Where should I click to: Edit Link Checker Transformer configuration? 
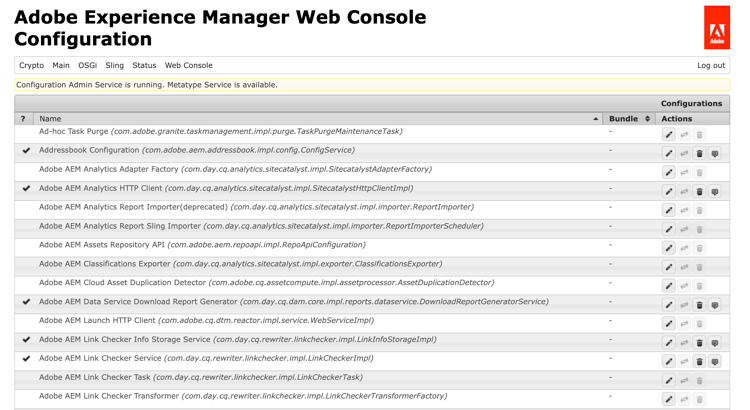click(x=669, y=399)
